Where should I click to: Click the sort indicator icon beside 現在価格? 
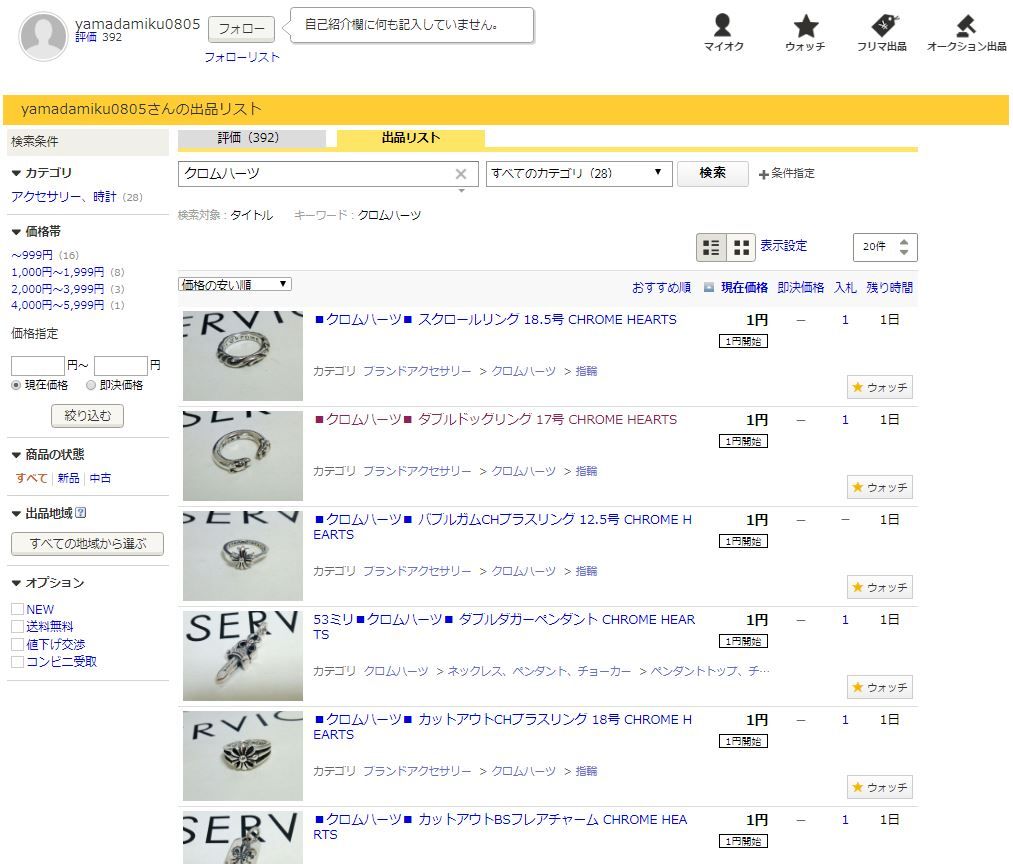[x=709, y=288]
